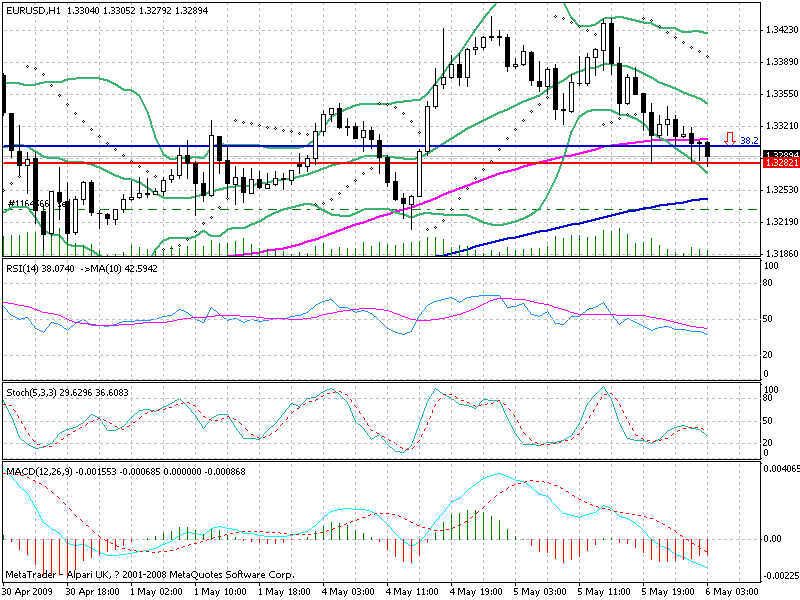
Task: Click the -0.00225 MACD scale value
Action: tap(781, 576)
